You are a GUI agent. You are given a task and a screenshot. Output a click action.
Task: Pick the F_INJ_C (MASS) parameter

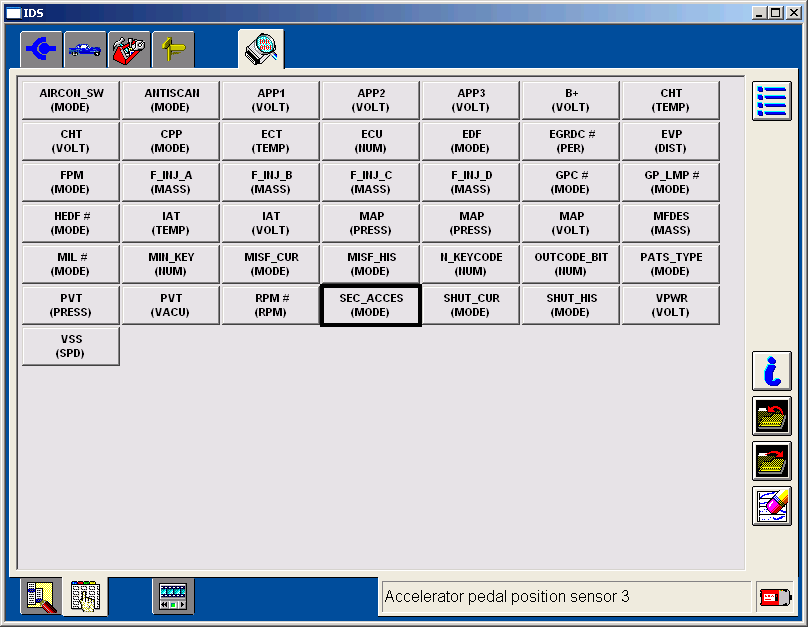click(371, 182)
